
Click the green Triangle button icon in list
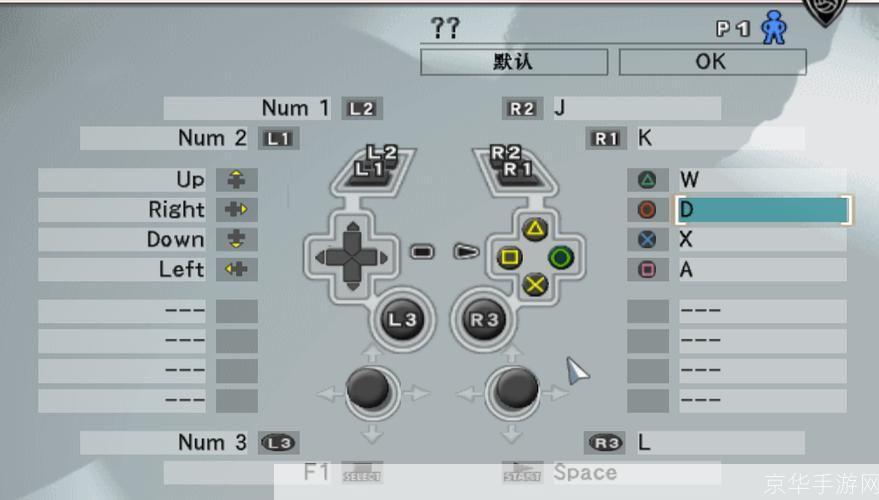click(x=647, y=179)
